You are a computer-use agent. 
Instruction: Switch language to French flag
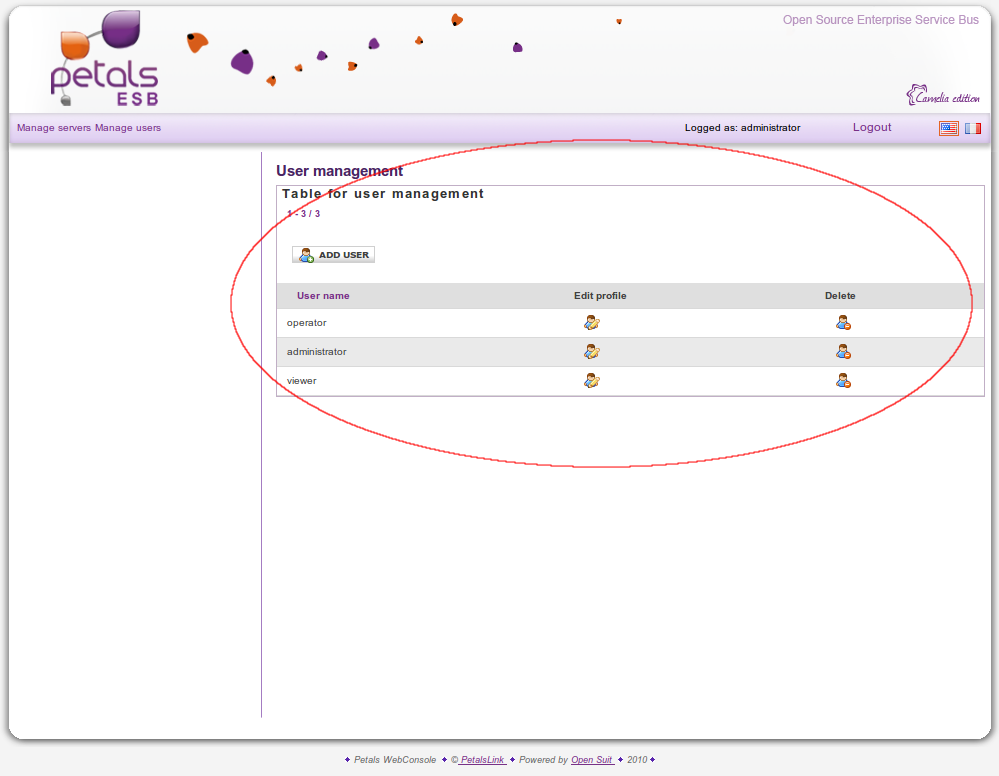pyautogui.click(x=973, y=128)
